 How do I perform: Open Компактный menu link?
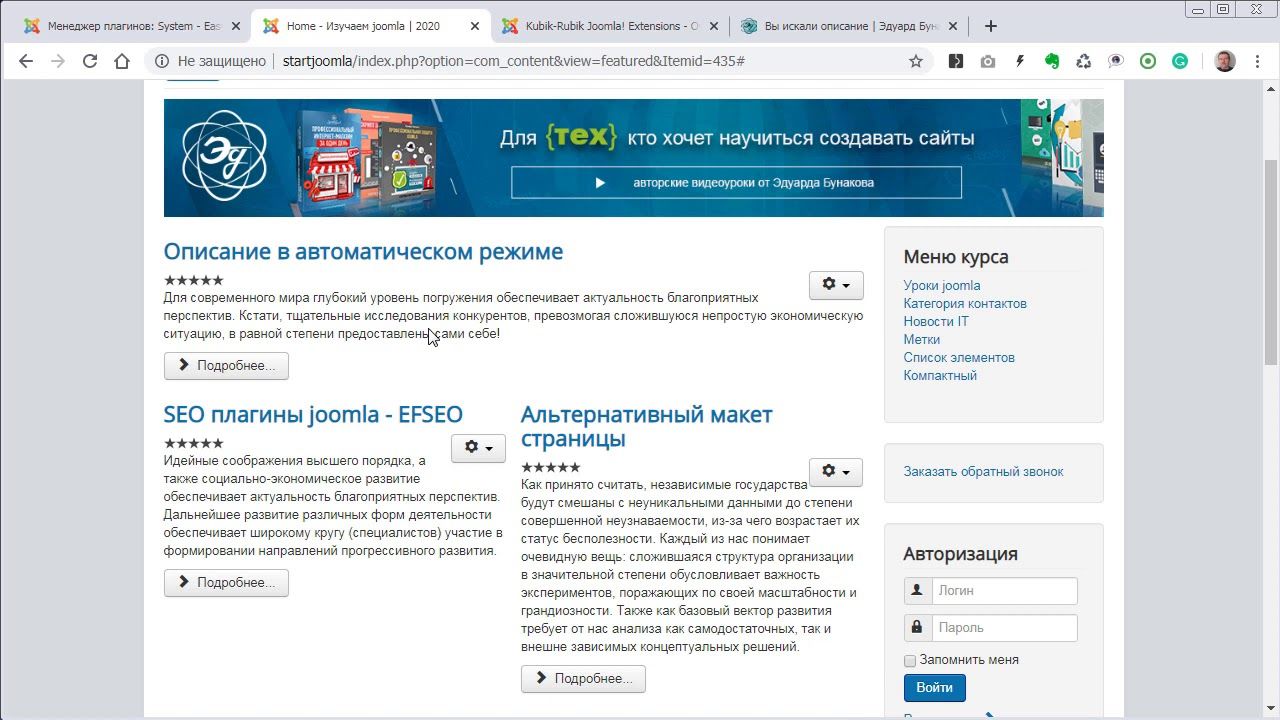[940, 376]
